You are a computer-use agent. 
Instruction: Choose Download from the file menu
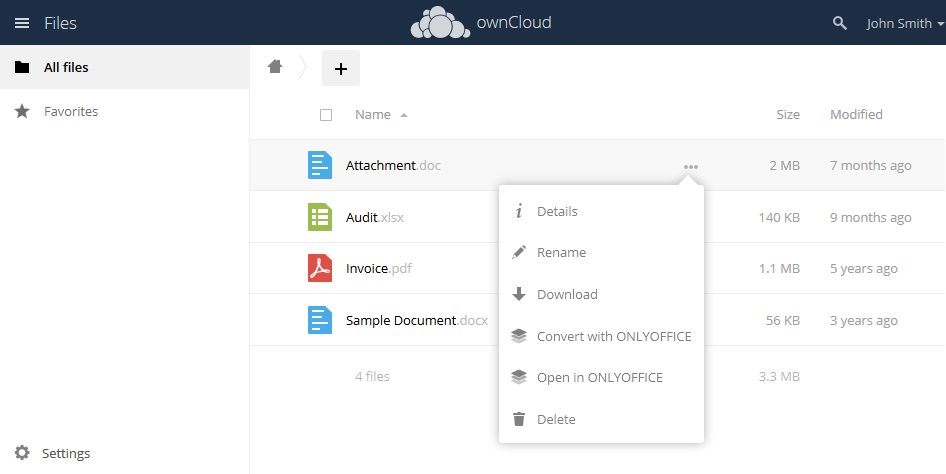(567, 294)
